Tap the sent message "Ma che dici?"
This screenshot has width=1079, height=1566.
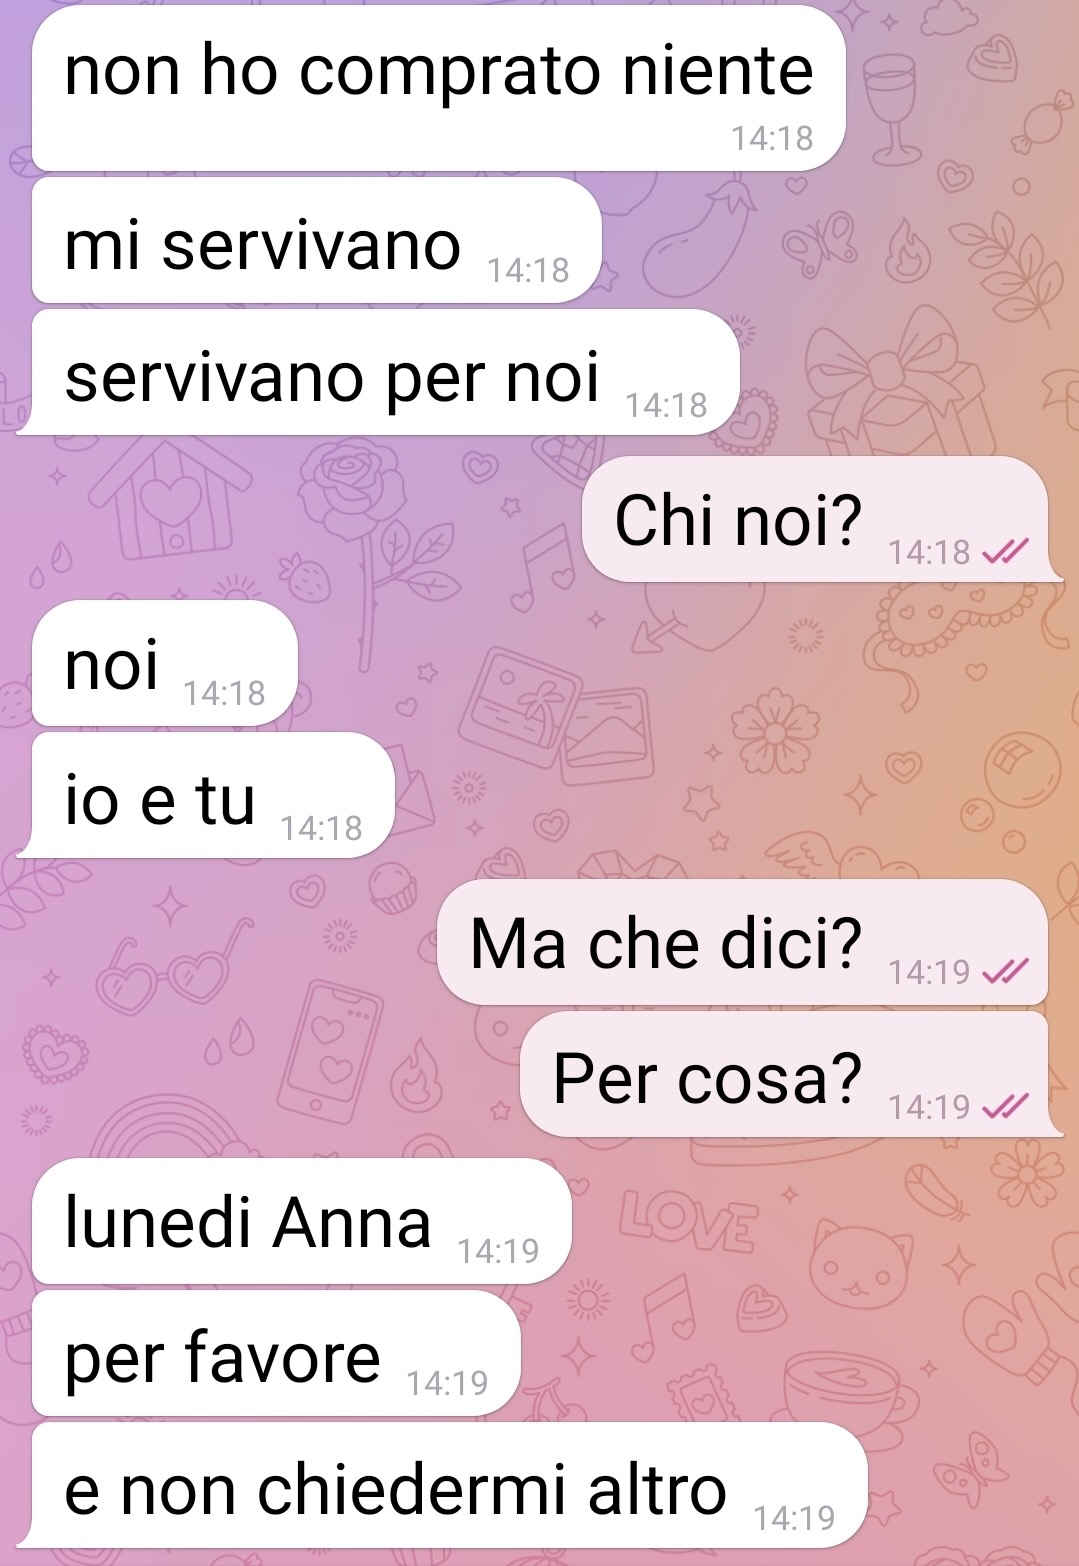[742, 942]
